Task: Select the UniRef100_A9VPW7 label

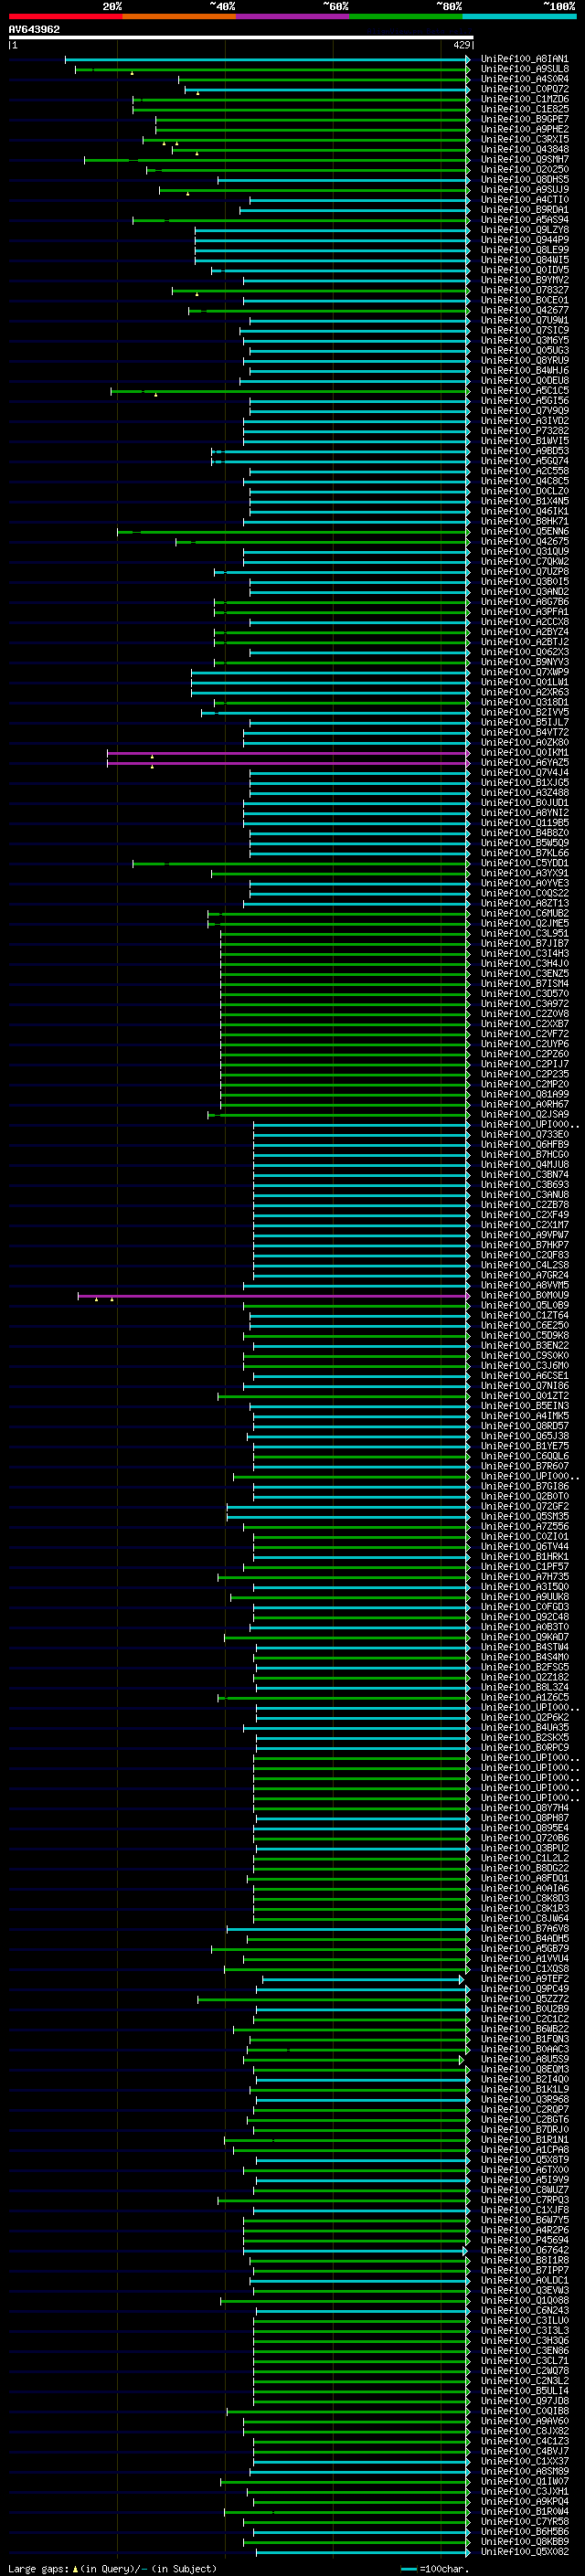Action: tap(525, 1235)
